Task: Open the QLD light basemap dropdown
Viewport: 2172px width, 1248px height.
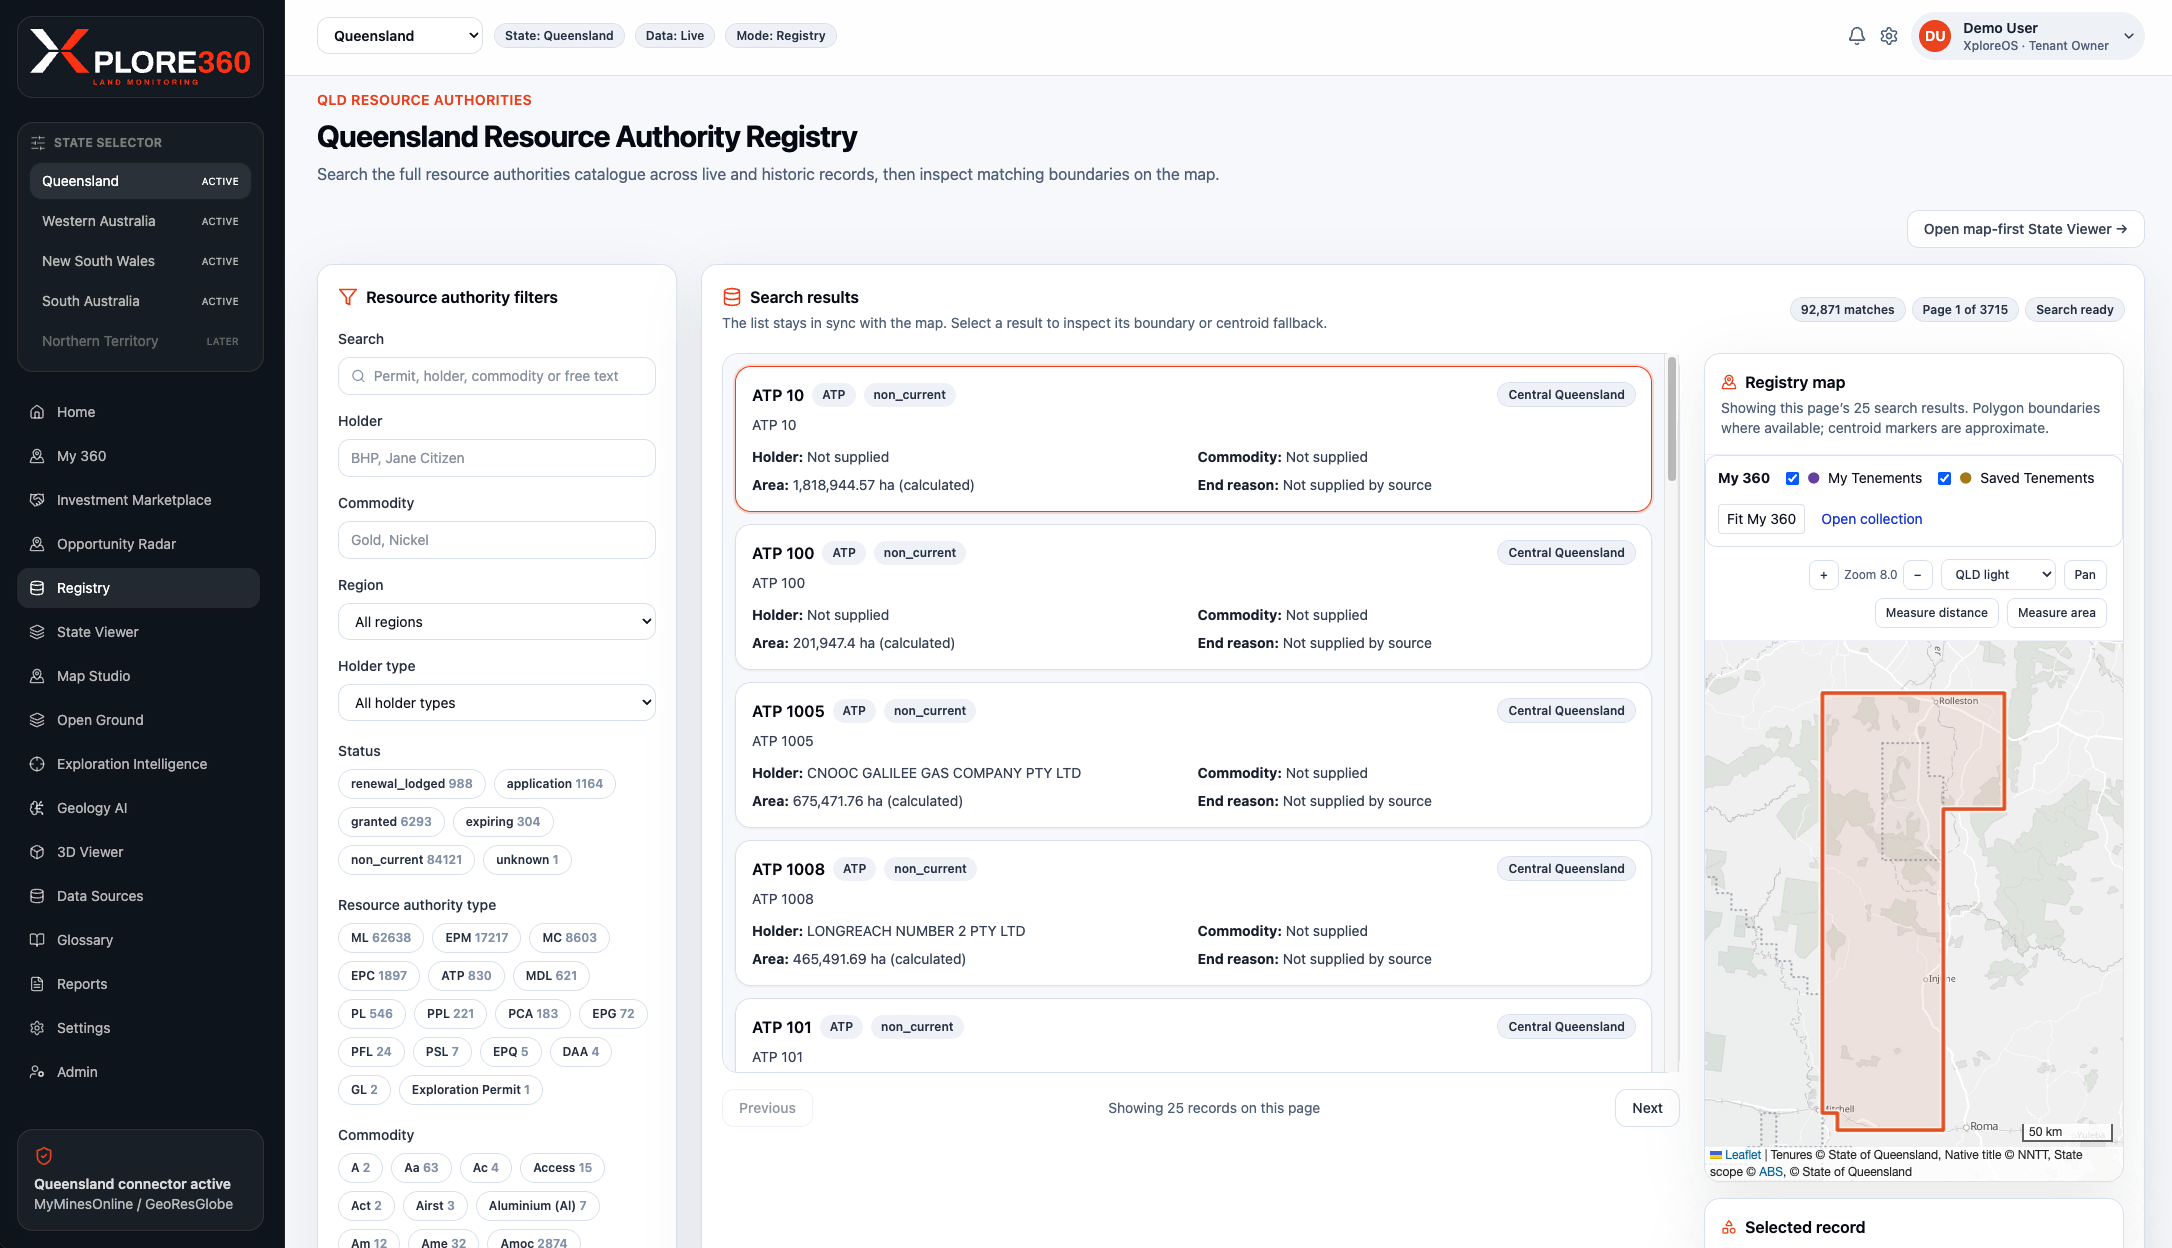Action: [1998, 575]
